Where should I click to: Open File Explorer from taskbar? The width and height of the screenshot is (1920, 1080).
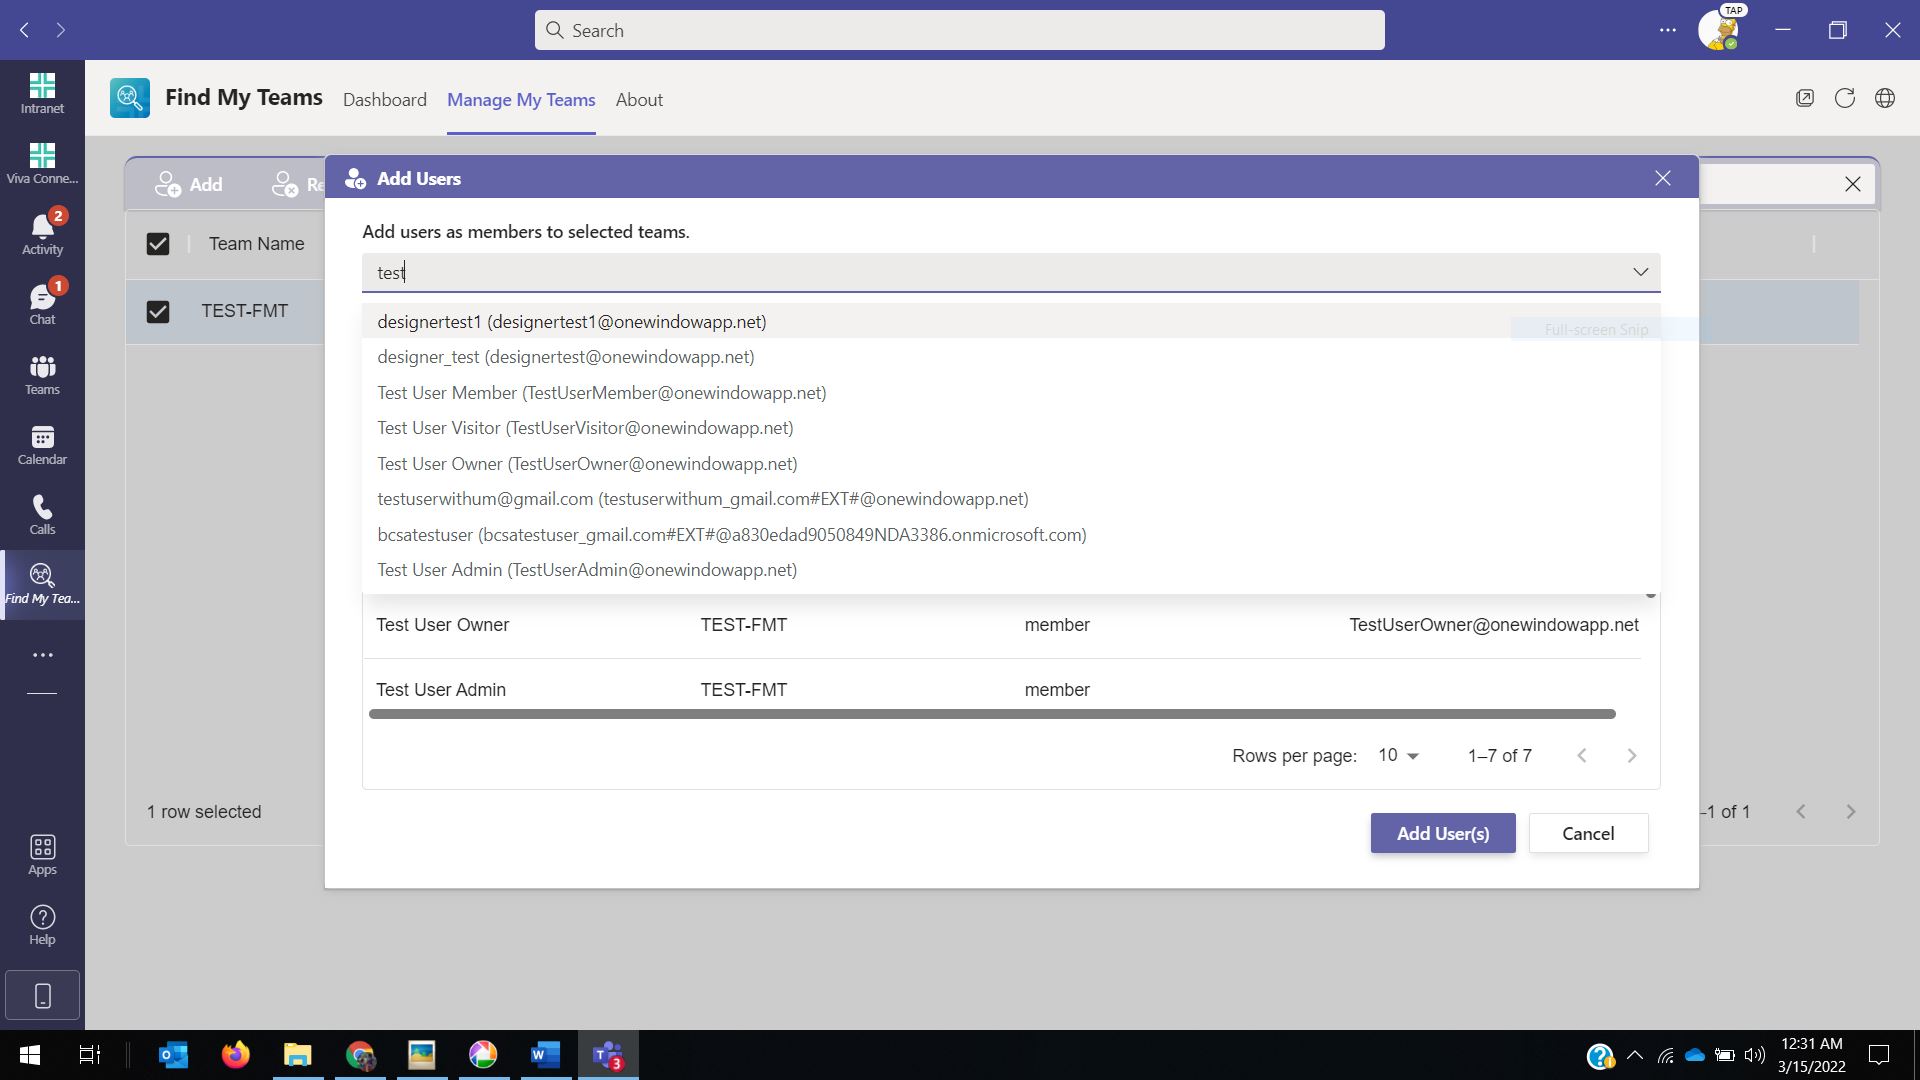click(298, 1055)
